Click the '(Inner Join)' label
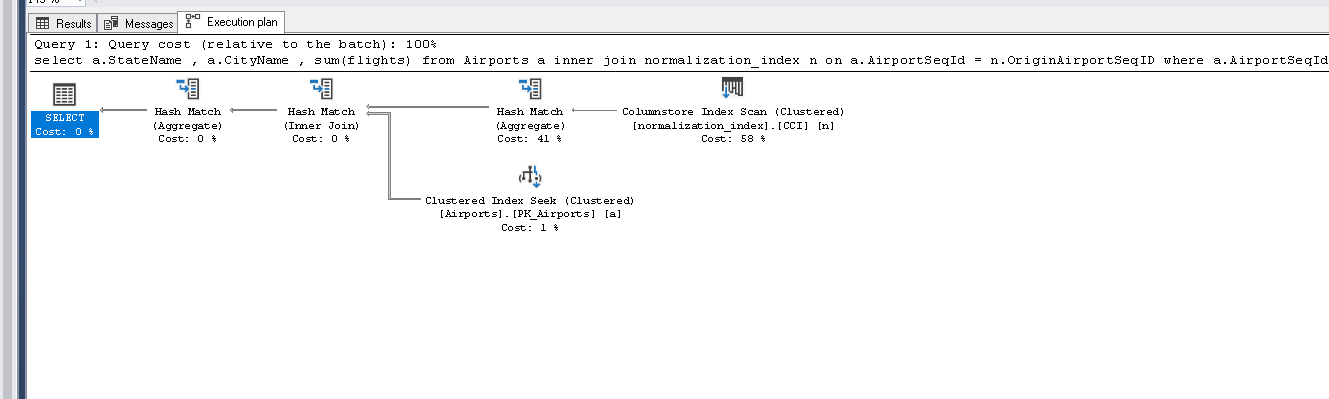Image resolution: width=1329 pixels, height=399 pixels. (321, 125)
